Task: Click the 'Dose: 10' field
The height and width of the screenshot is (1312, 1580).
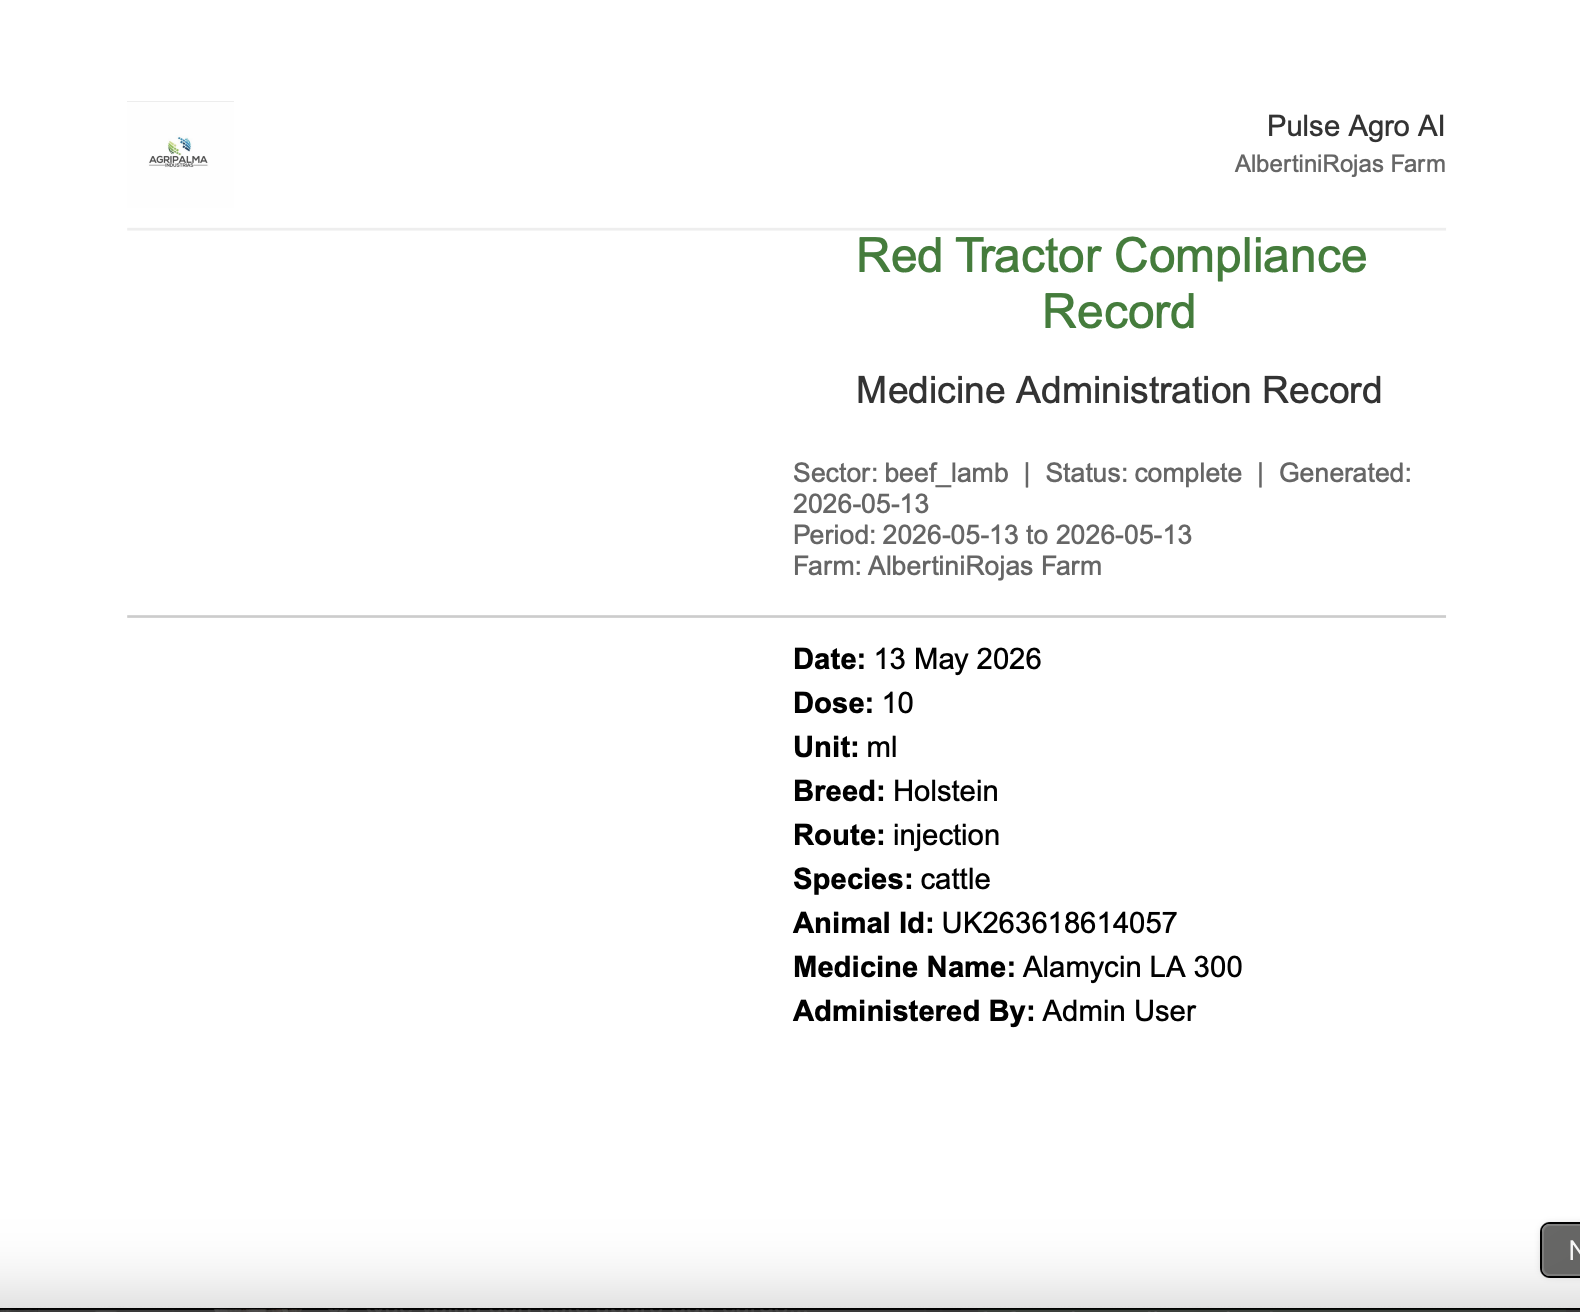Action: 853,703
